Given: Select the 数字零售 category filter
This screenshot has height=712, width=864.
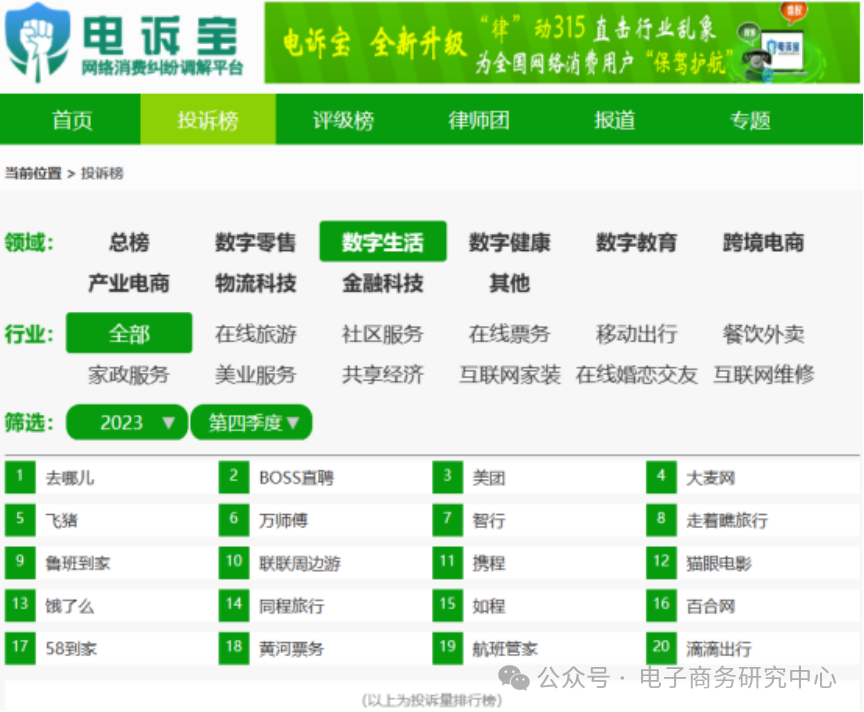Looking at the screenshot, I should (x=253, y=242).
